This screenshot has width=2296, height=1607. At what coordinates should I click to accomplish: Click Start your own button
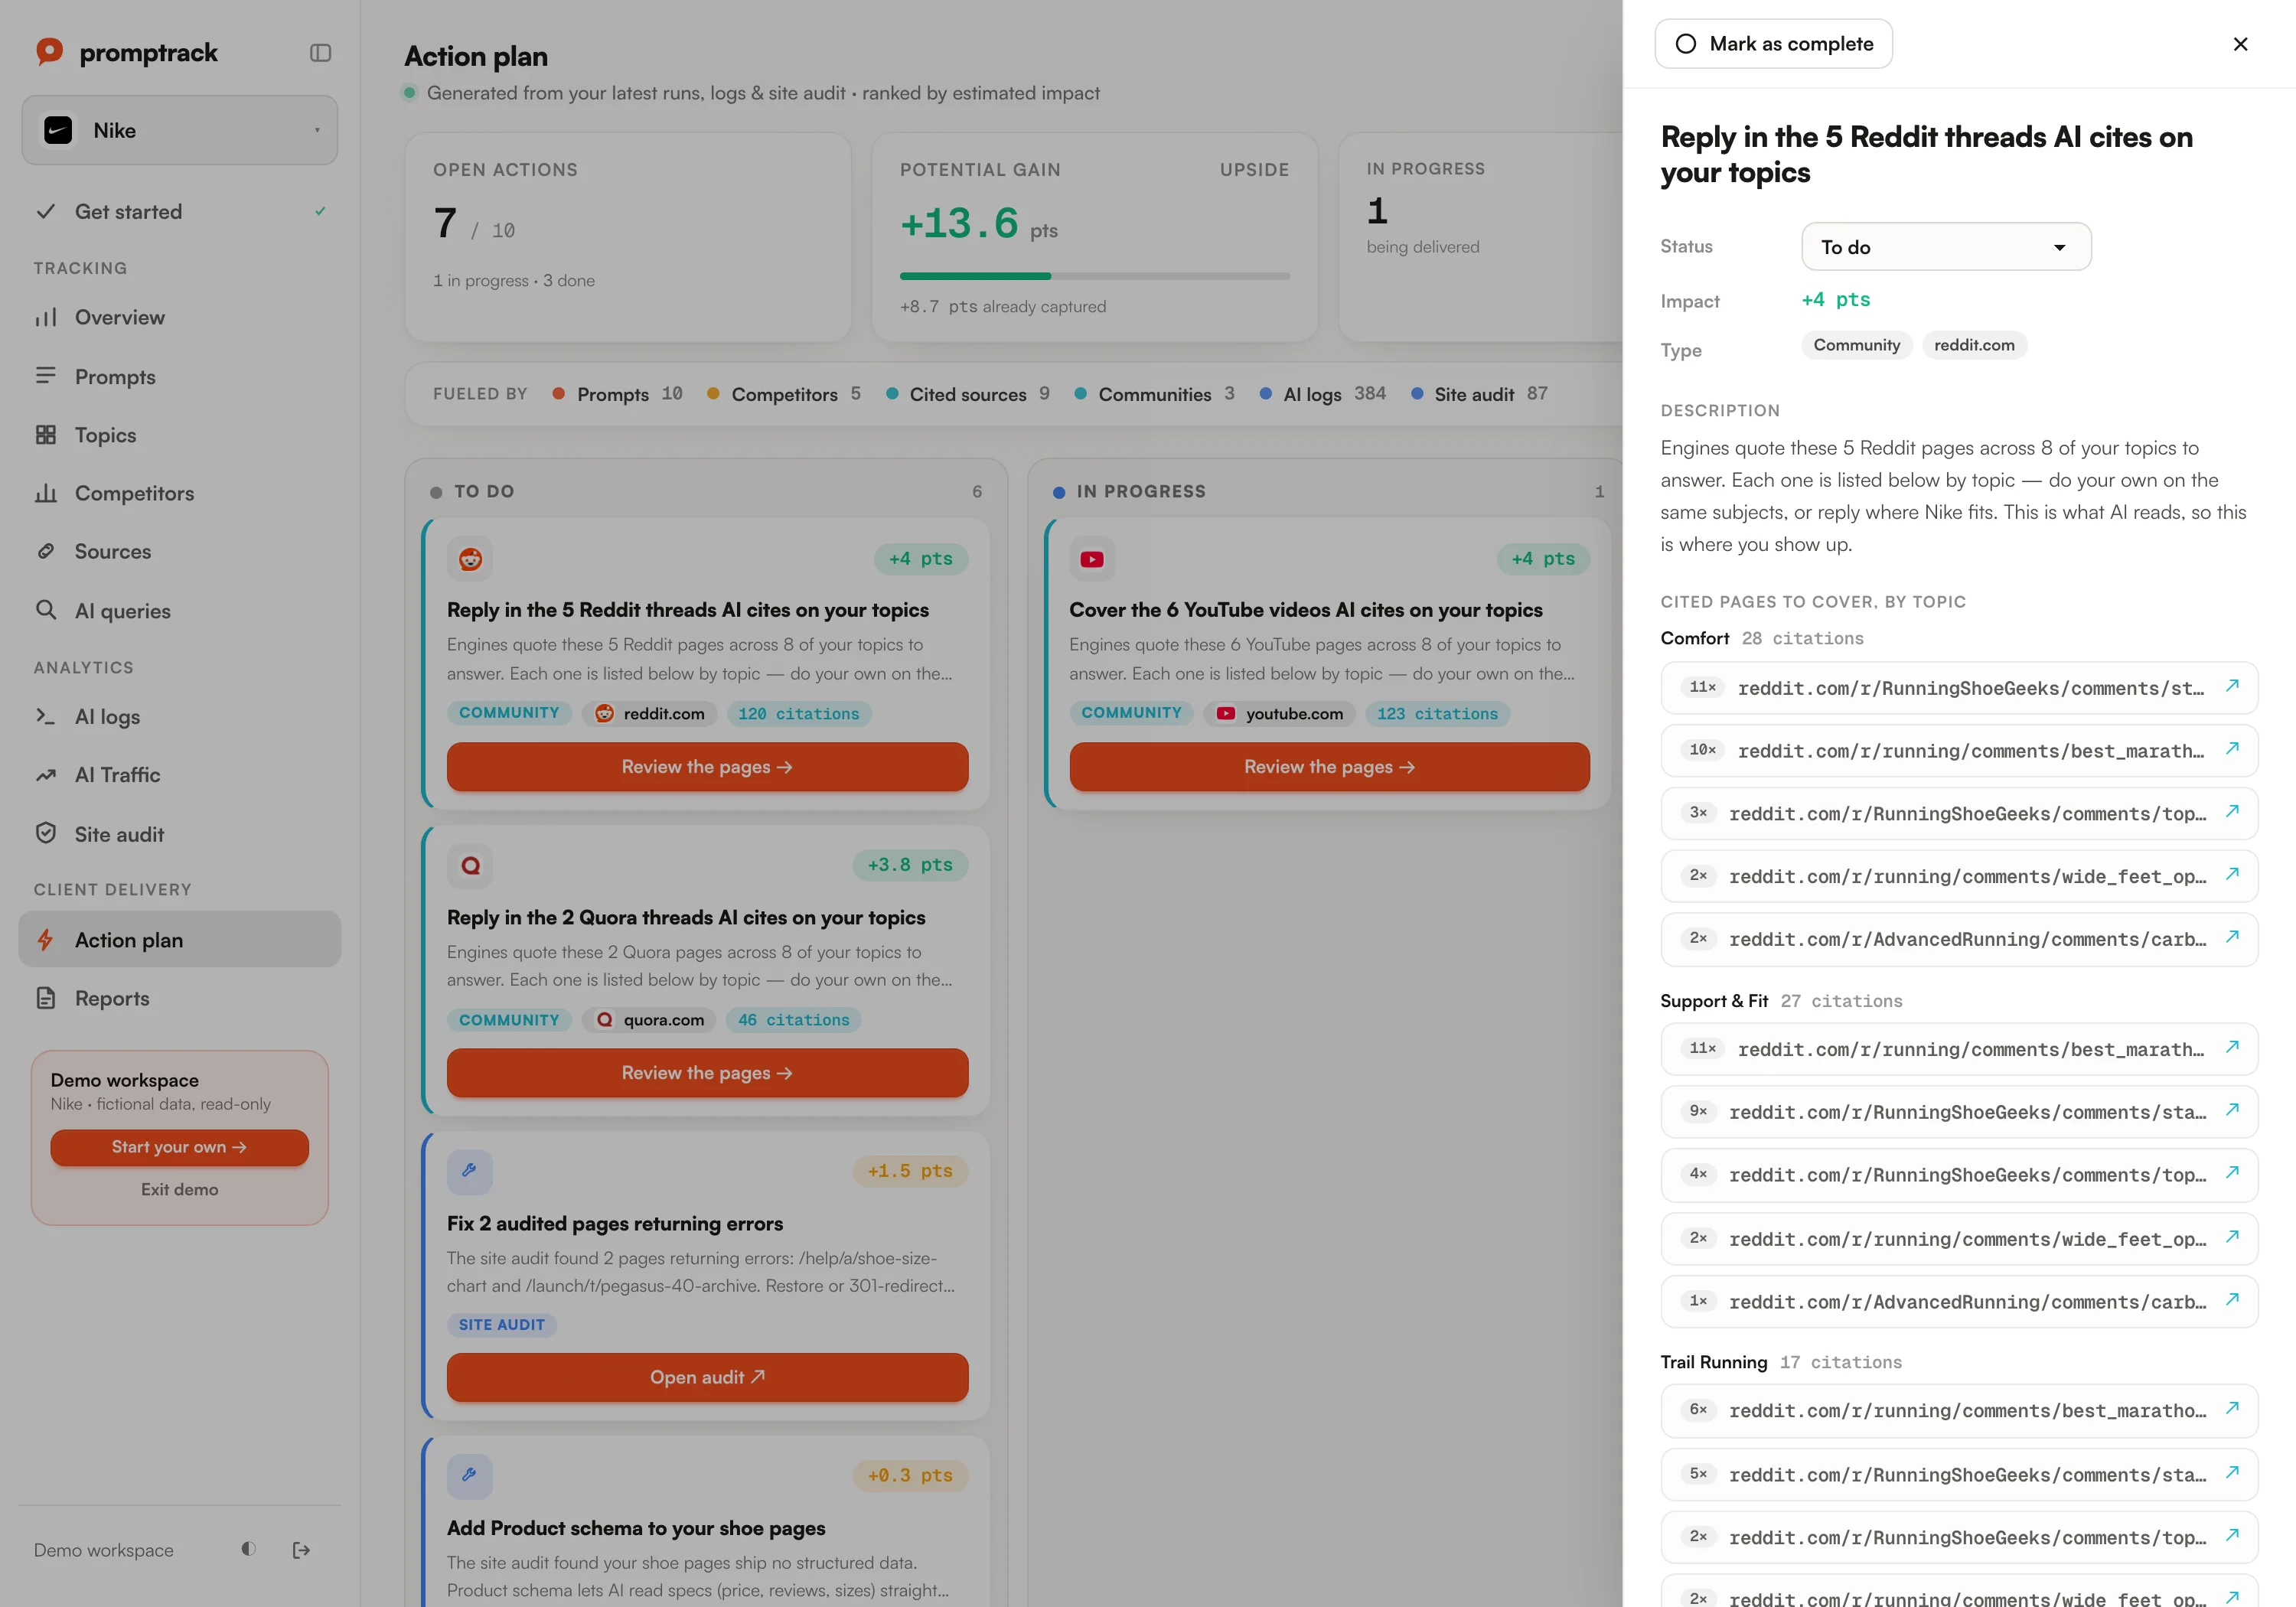180,1147
